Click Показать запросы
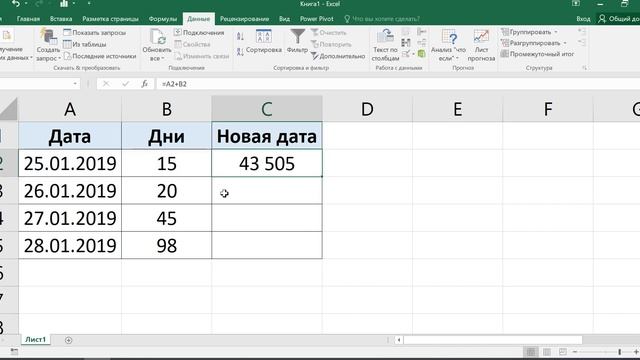Viewport: 640px width, 360px height. pyautogui.click(x=94, y=32)
